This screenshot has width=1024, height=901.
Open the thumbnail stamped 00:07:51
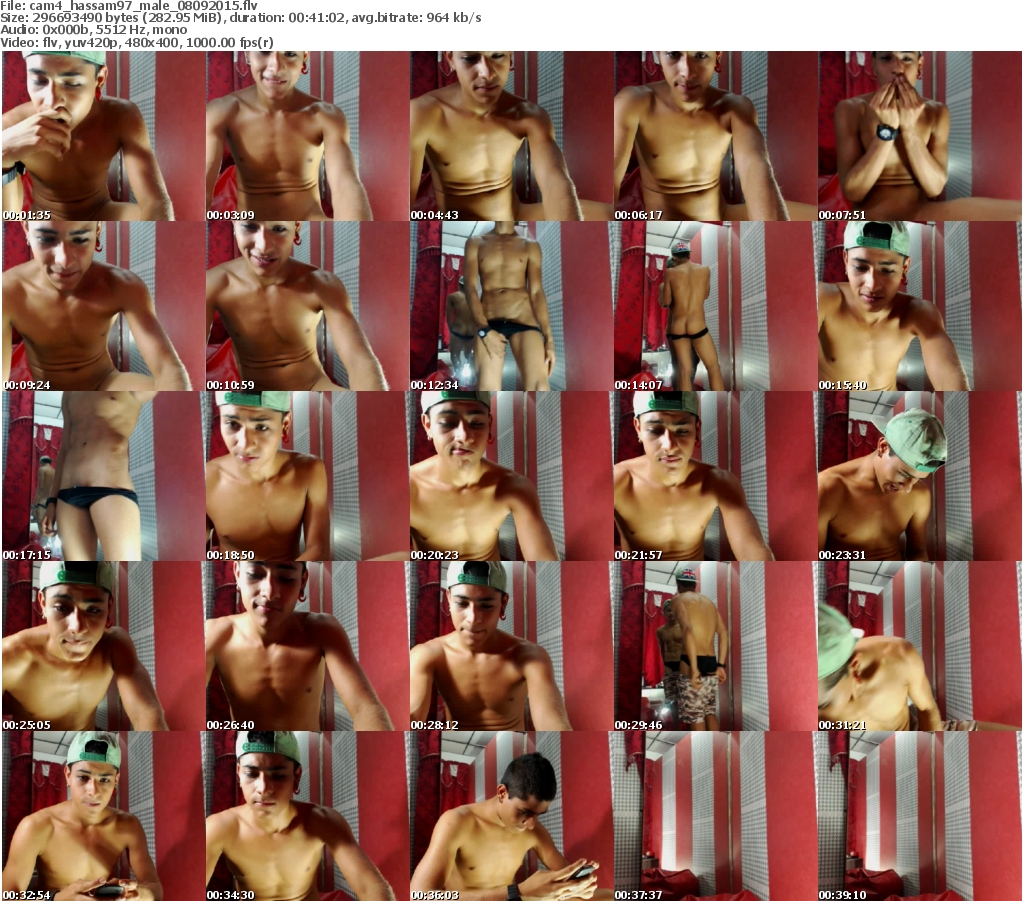pos(920,136)
